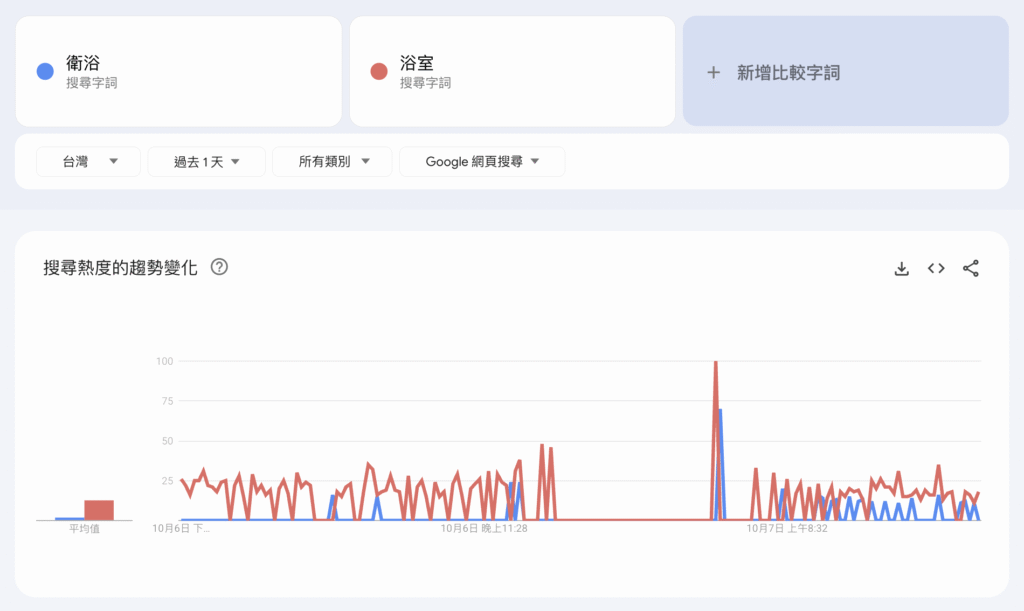Click the tall blue spike near 70
The image size is (1024, 611).
click(x=720, y=412)
